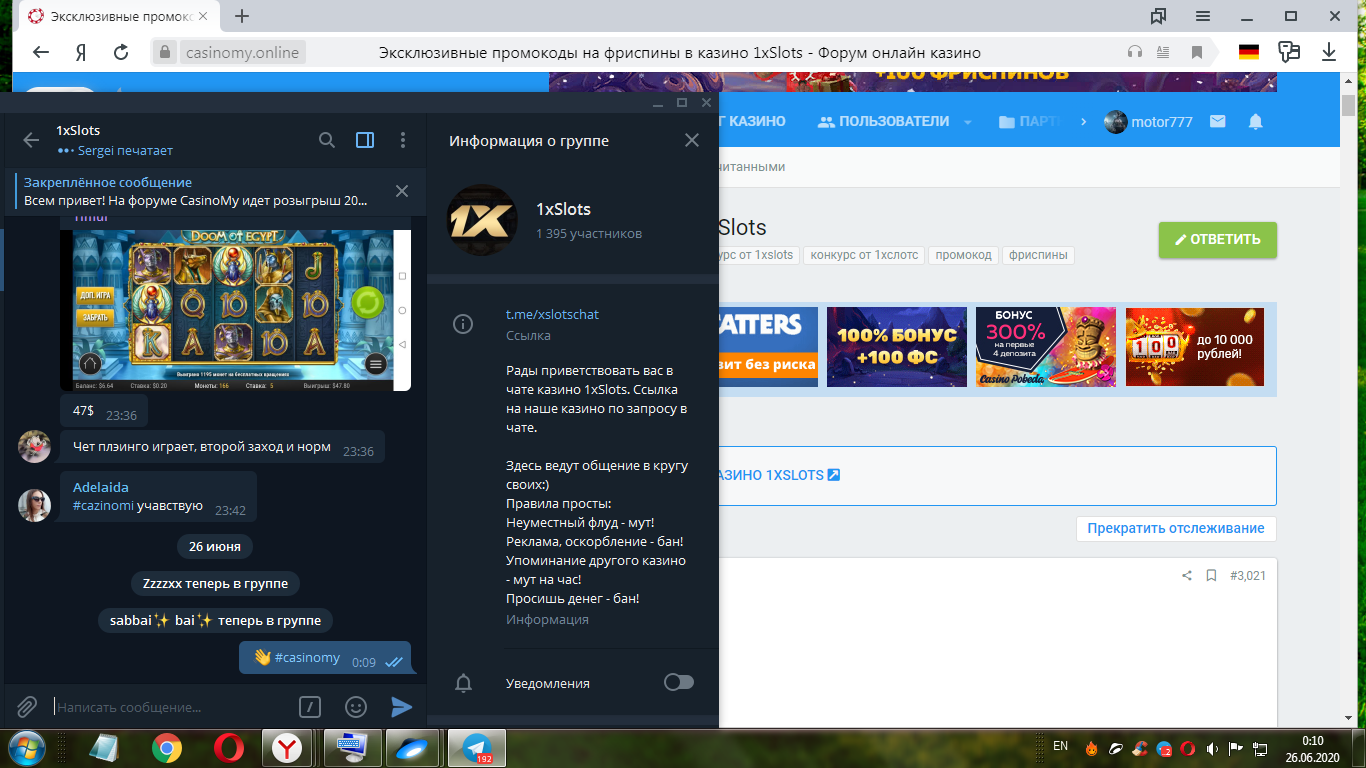Screen dimensions: 1366x768
Task: Click the EN language indicator in the tray
Action: (1061, 746)
